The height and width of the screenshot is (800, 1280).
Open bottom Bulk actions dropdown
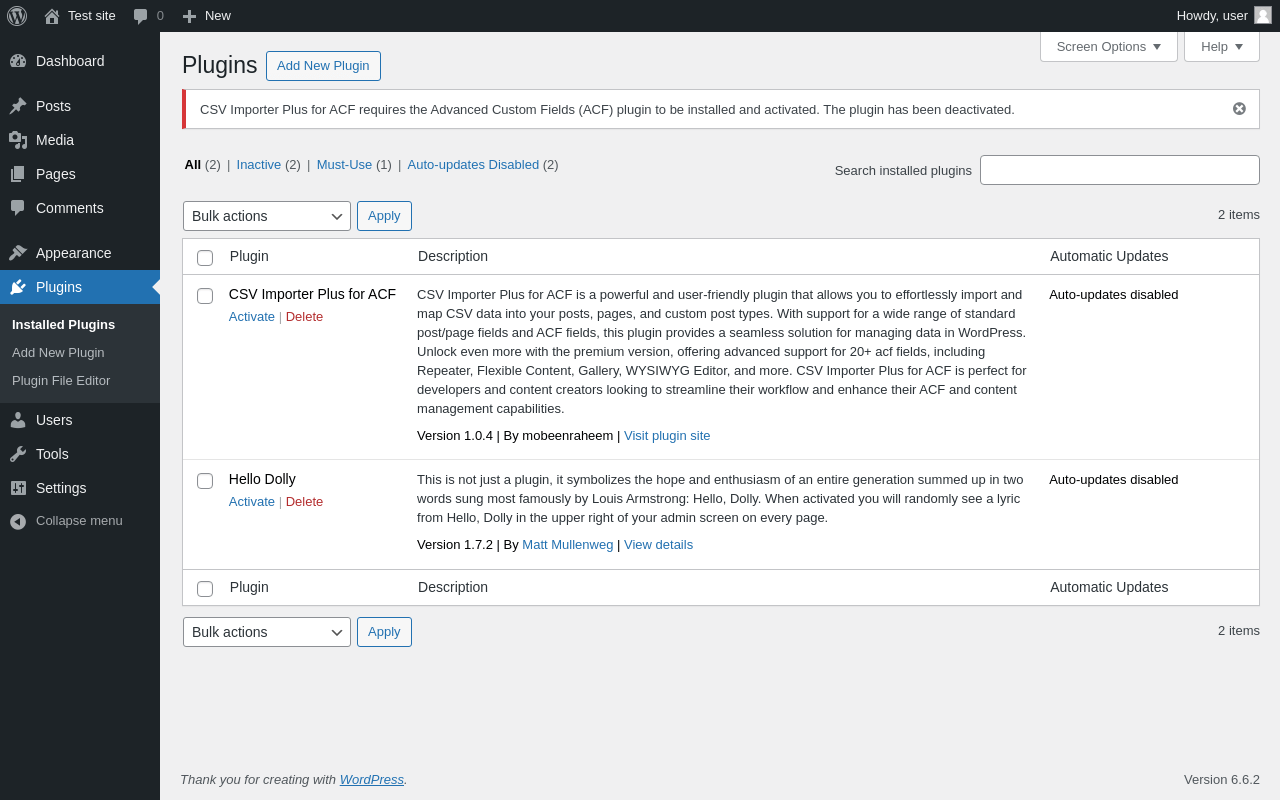[267, 632]
